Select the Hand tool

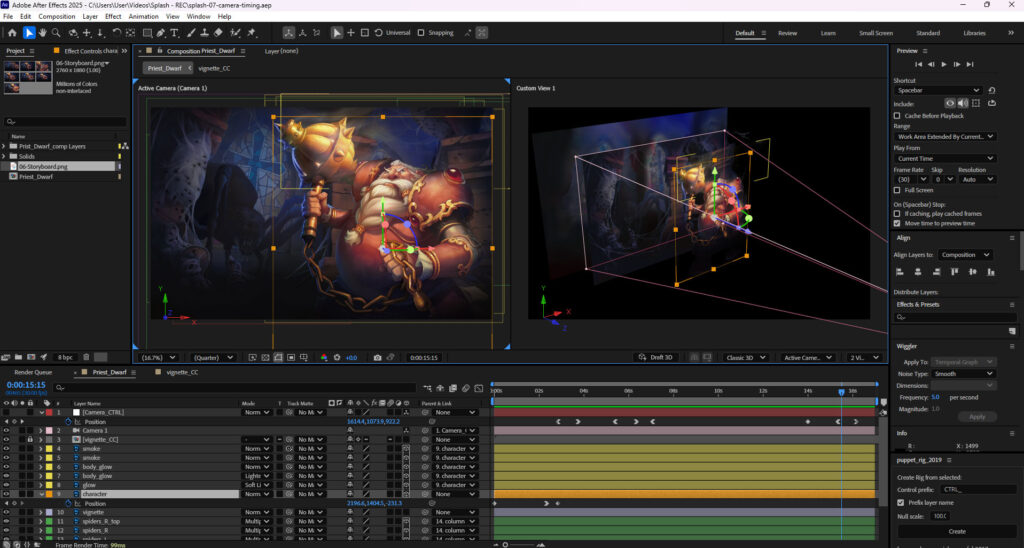42,33
